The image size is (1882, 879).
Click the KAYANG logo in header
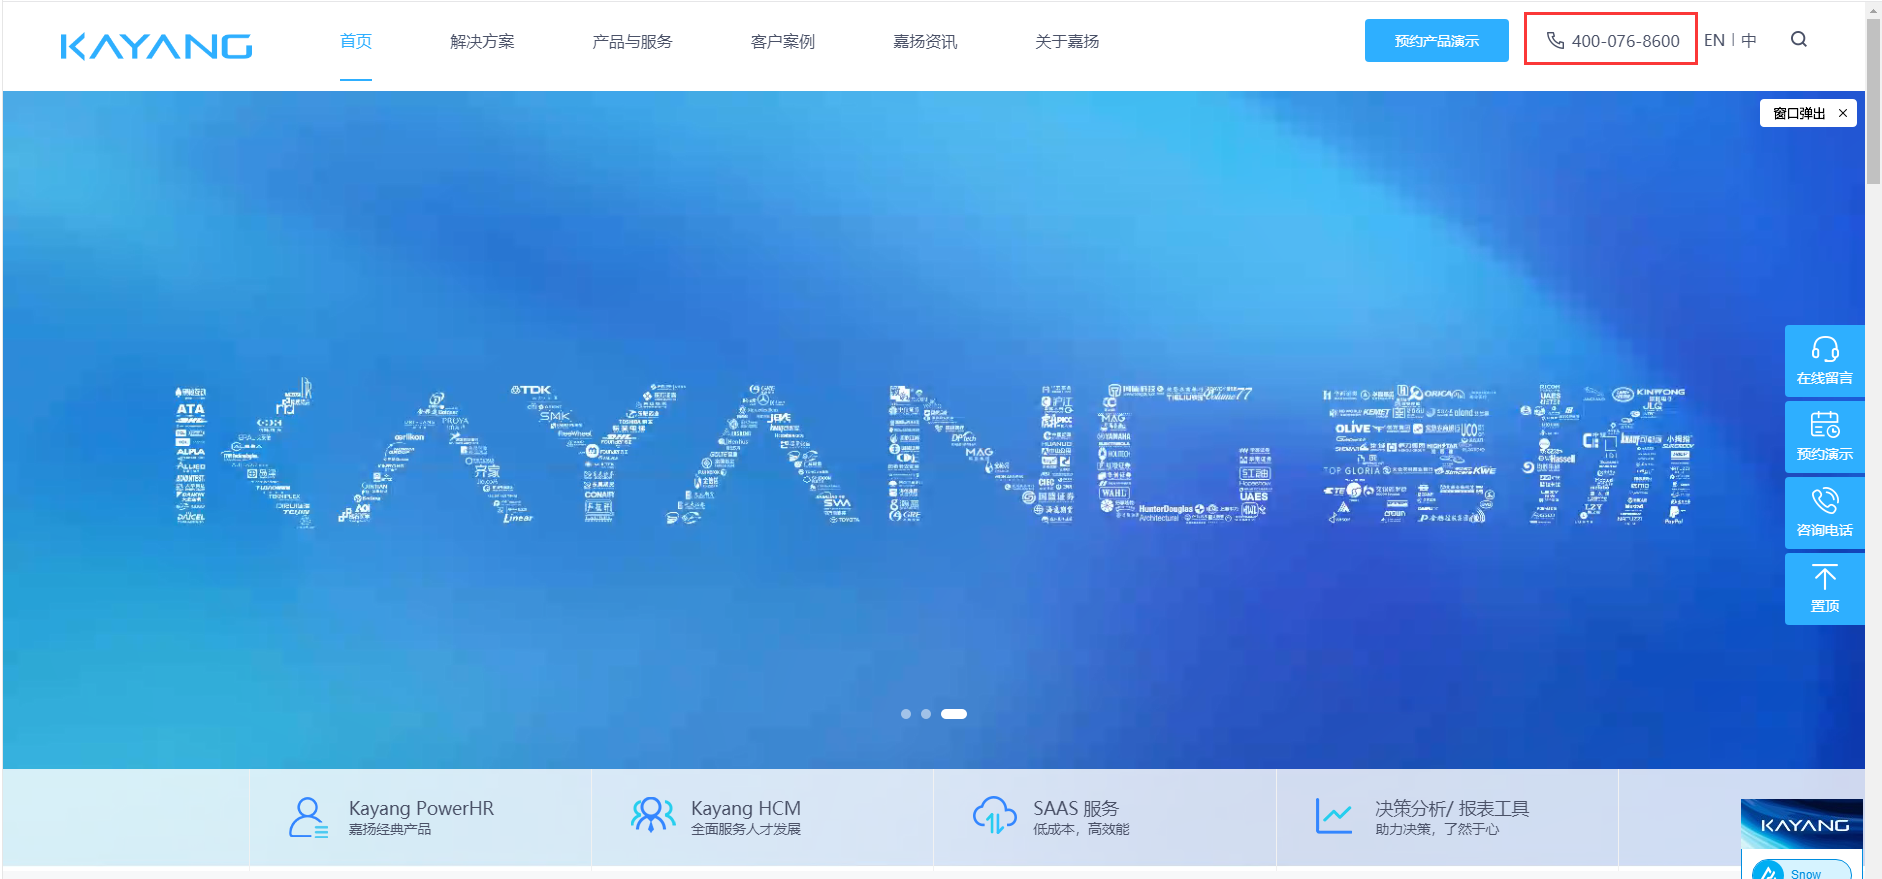point(156,46)
